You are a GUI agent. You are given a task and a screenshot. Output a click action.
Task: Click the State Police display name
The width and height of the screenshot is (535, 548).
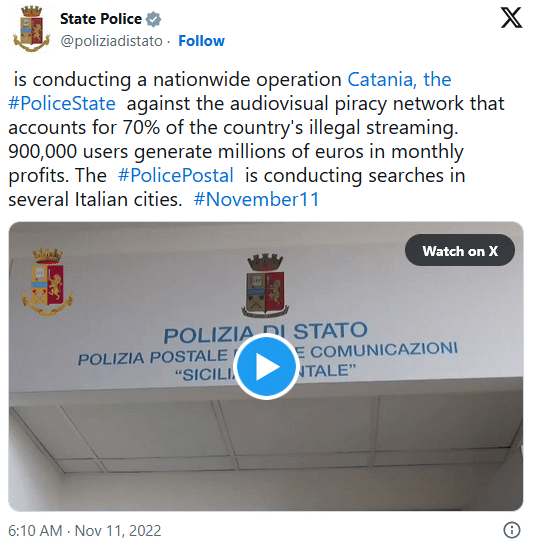click(x=101, y=19)
